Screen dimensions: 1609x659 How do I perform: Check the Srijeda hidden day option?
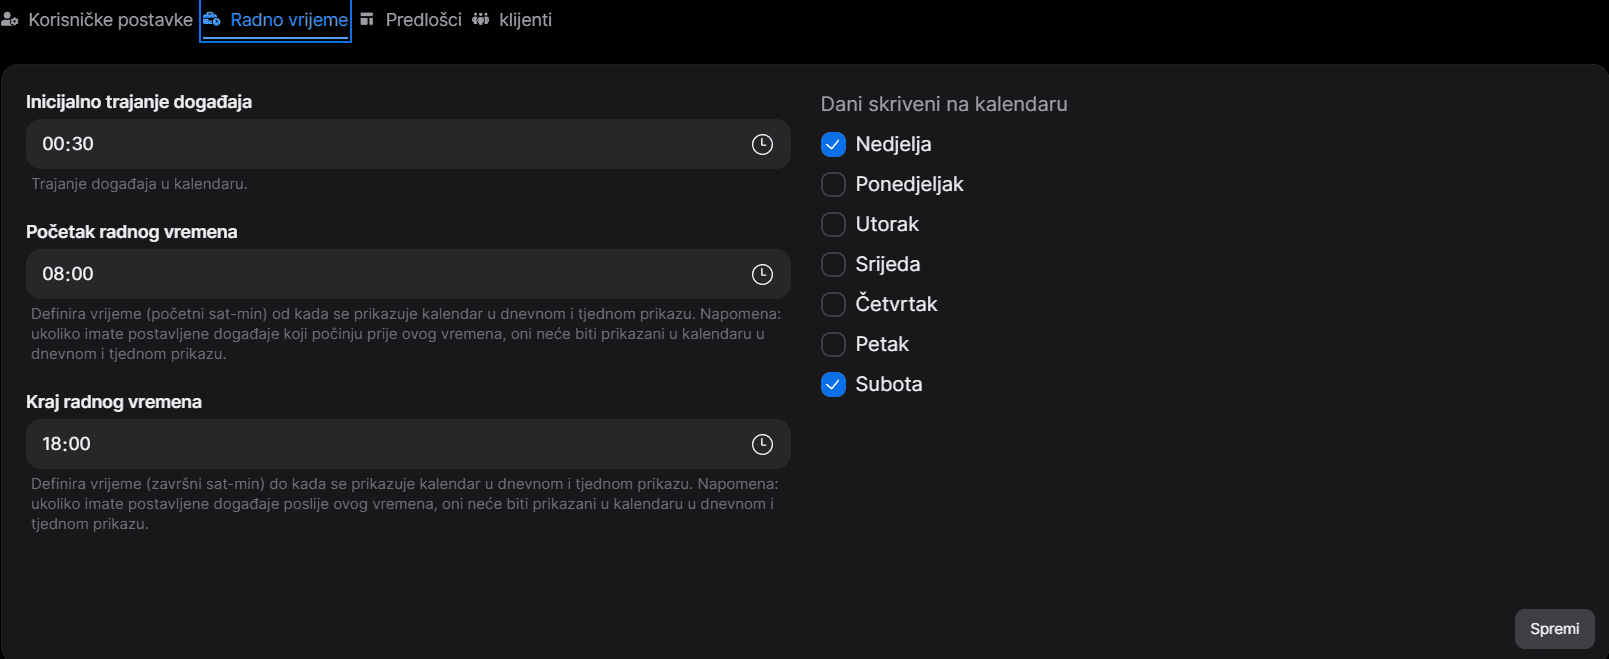[833, 264]
